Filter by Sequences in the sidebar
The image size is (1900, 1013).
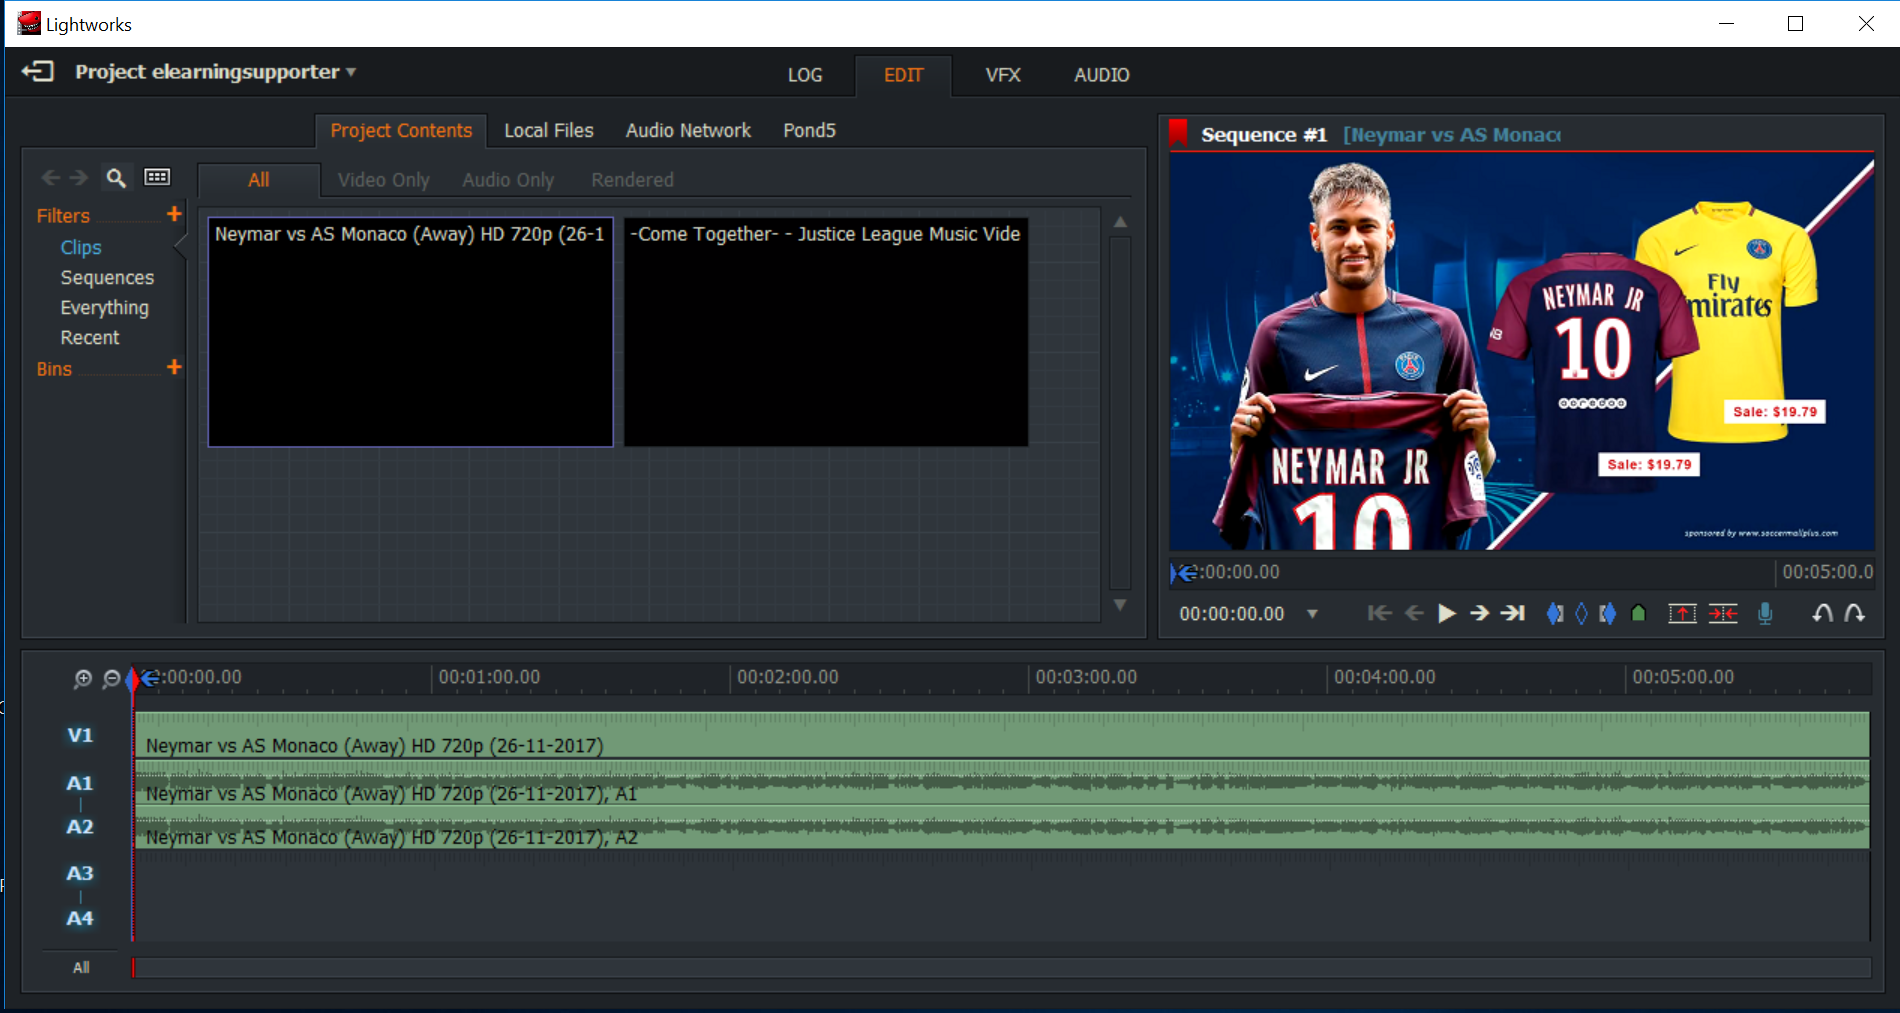(x=107, y=277)
